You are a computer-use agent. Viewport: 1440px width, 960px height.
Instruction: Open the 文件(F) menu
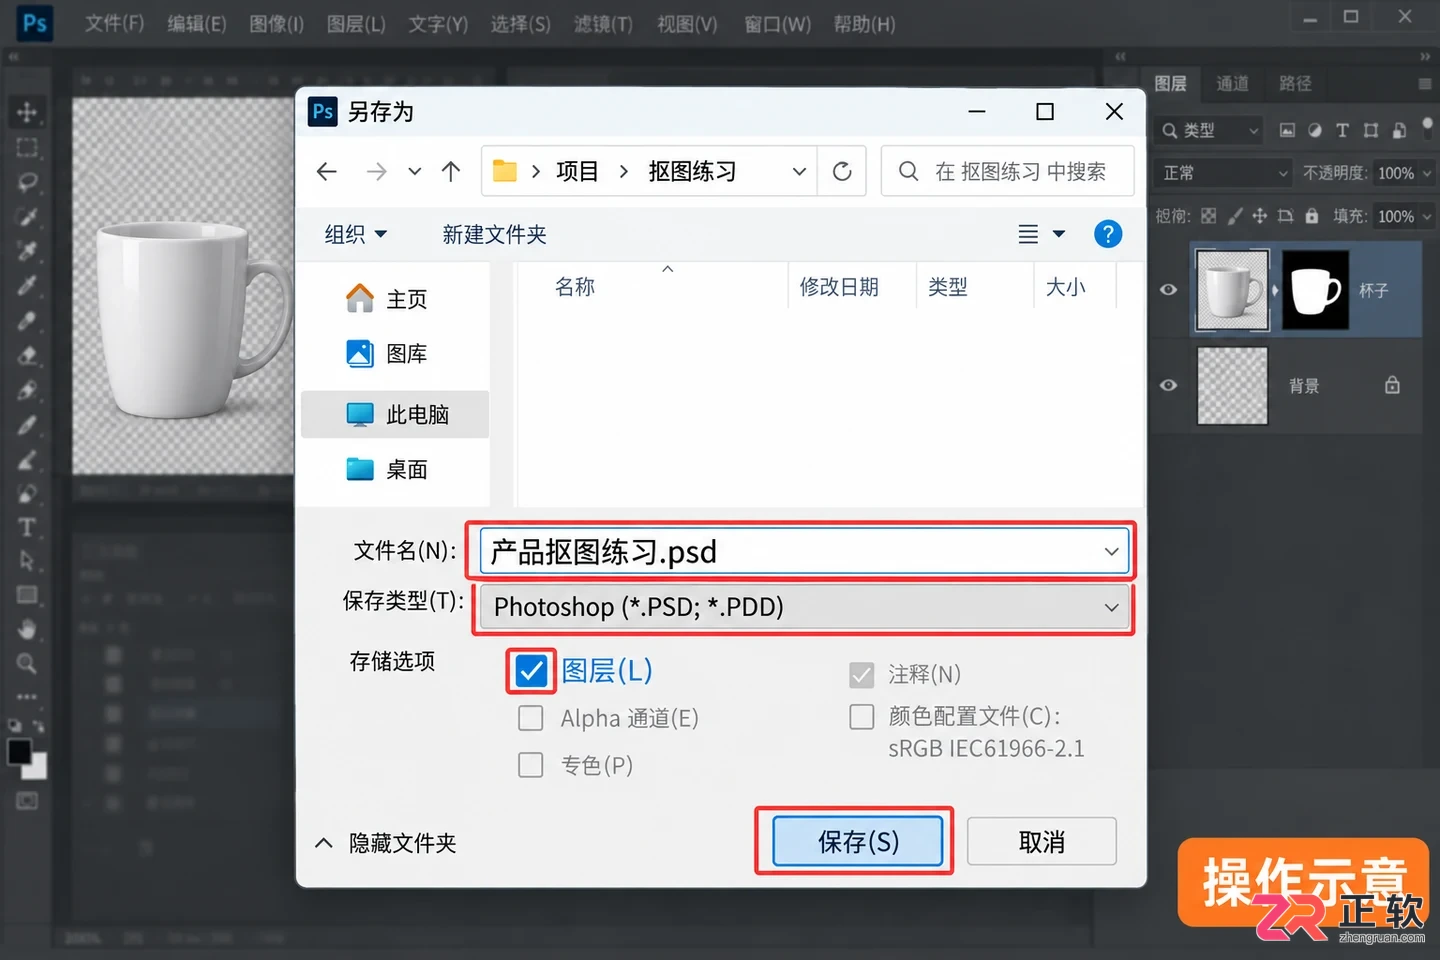coord(114,24)
